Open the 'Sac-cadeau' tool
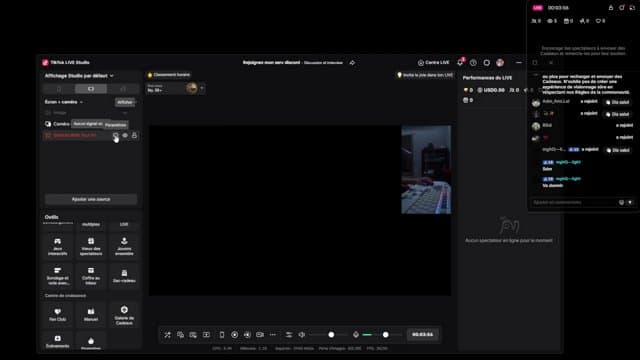This screenshot has height=360, width=640. tap(124, 276)
